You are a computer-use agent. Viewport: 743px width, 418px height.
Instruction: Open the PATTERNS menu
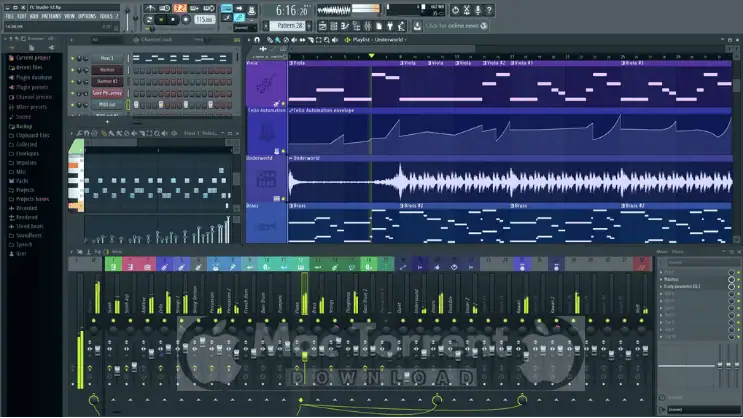[51, 16]
